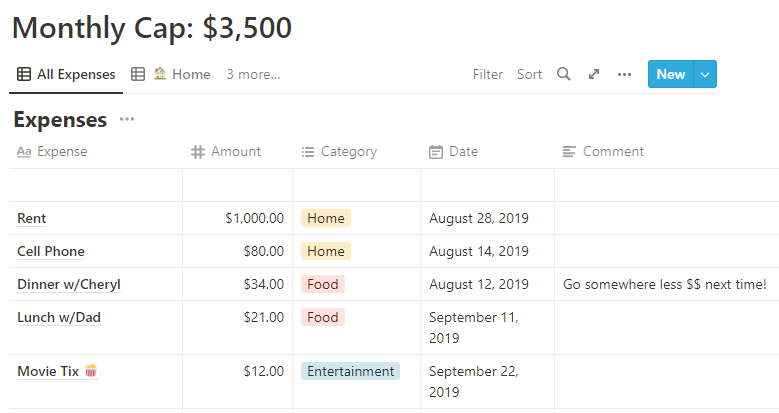
Task: Select the Home tag on the Rent row
Action: click(x=326, y=218)
